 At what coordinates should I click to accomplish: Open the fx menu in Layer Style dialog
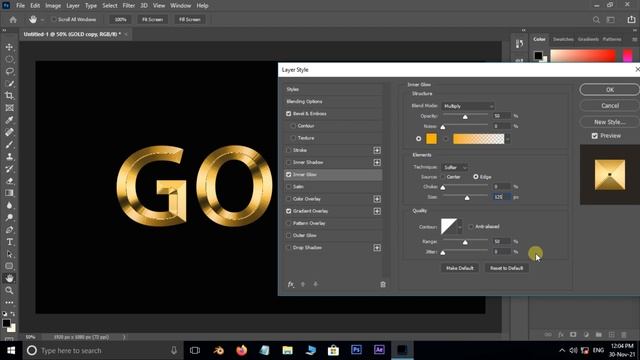pos(291,284)
